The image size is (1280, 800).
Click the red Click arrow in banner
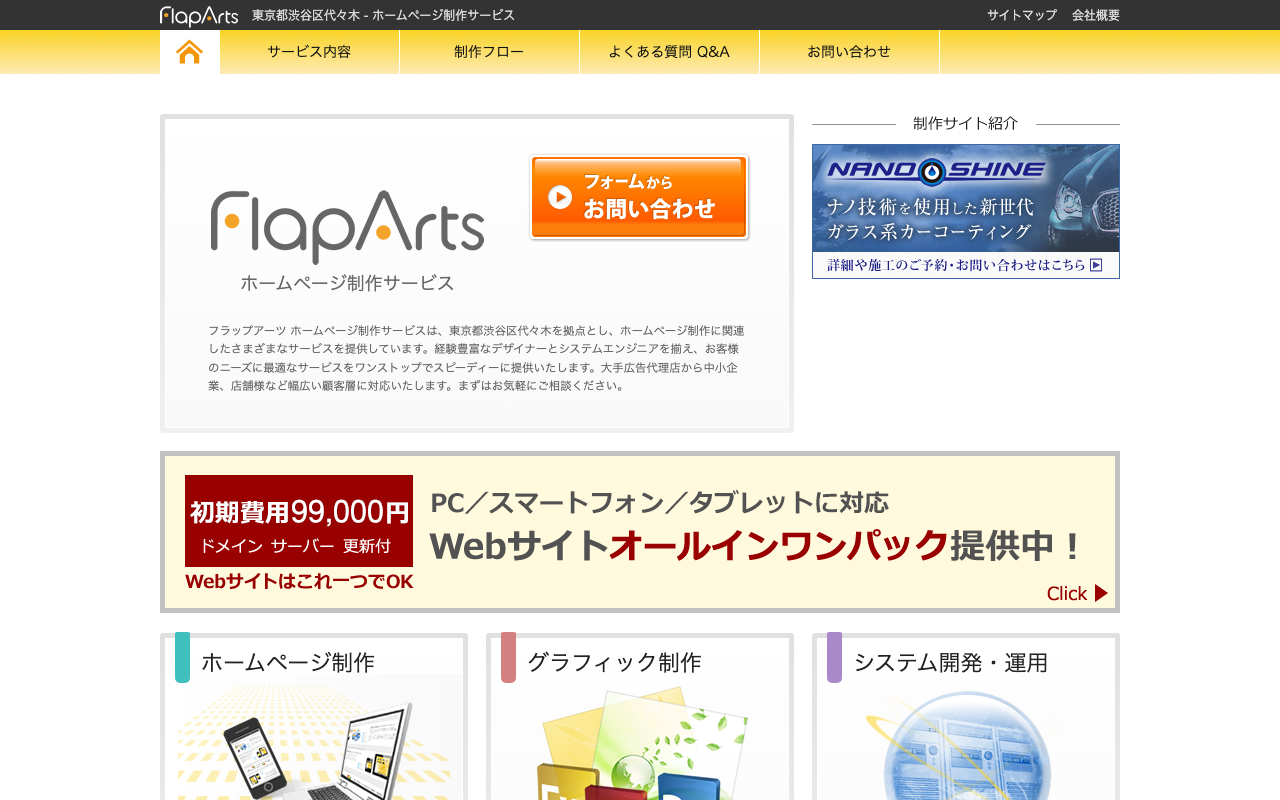pos(1101,593)
